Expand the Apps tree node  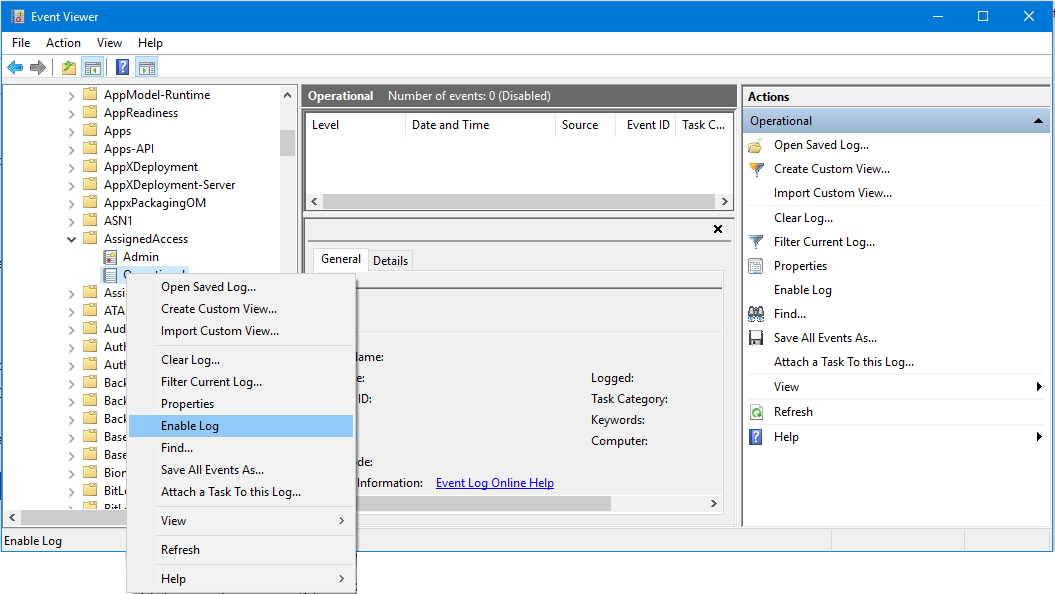[x=71, y=132]
